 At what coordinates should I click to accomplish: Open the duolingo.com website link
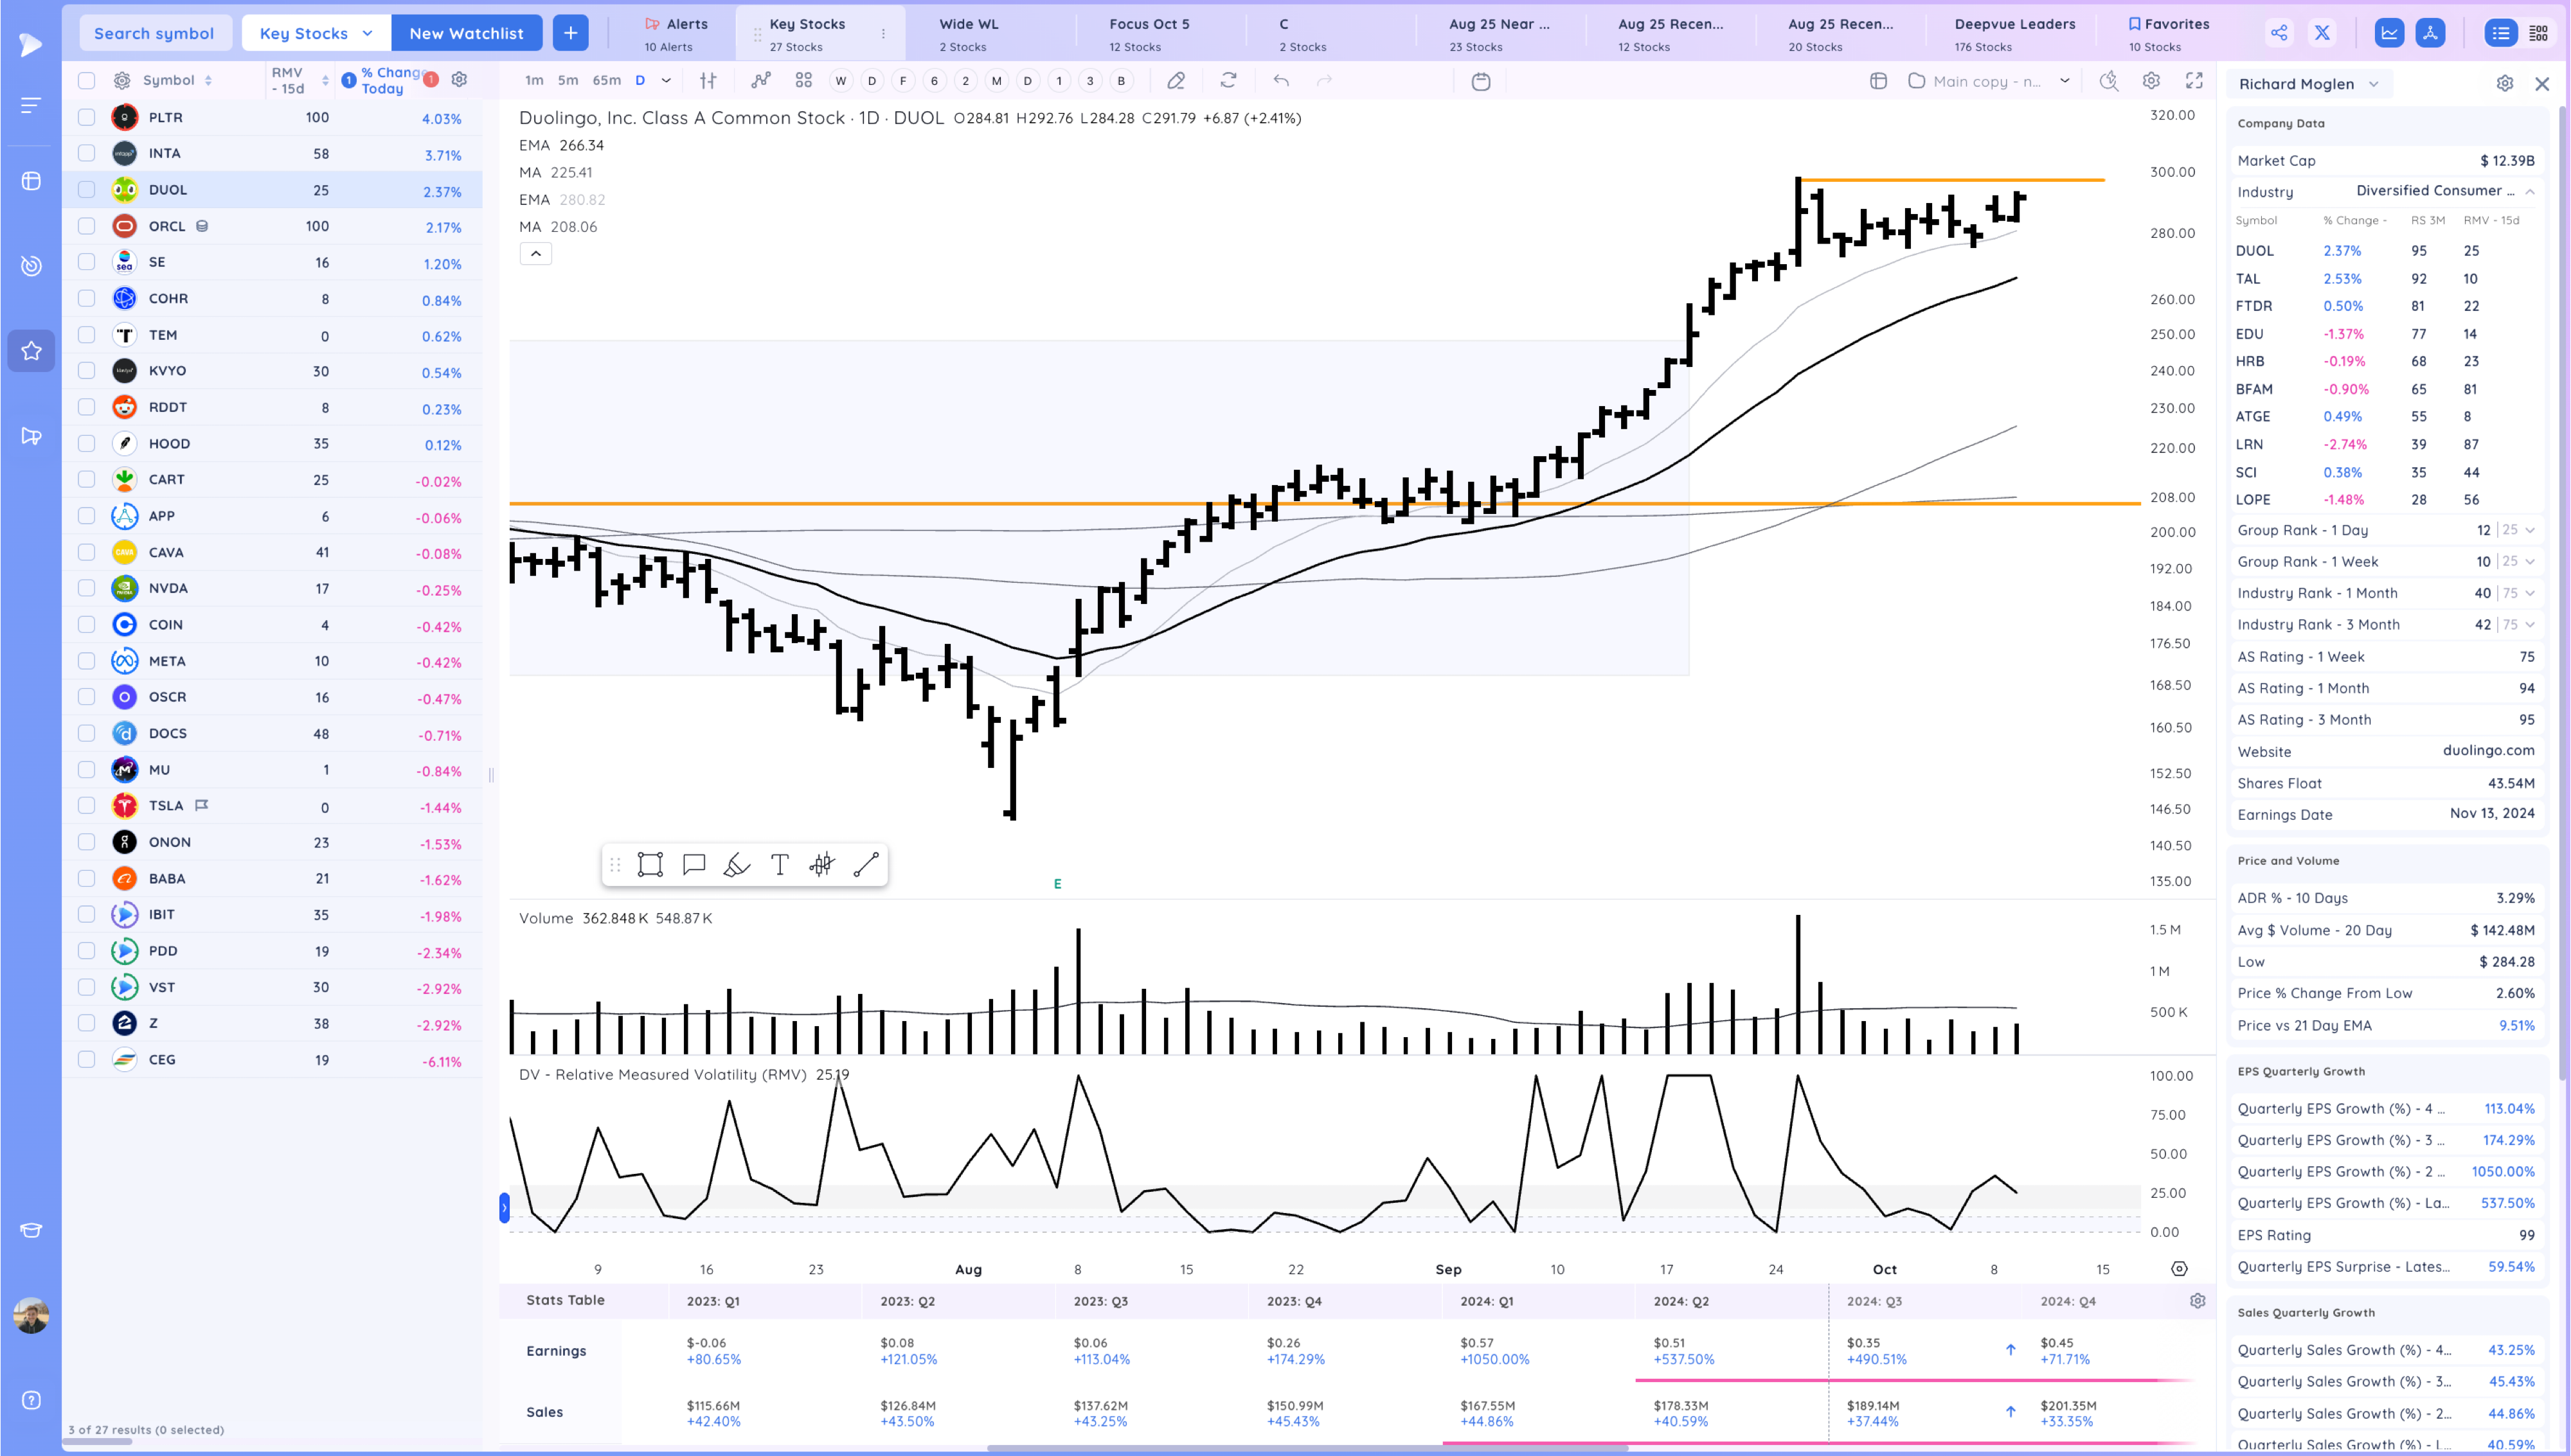[2488, 751]
